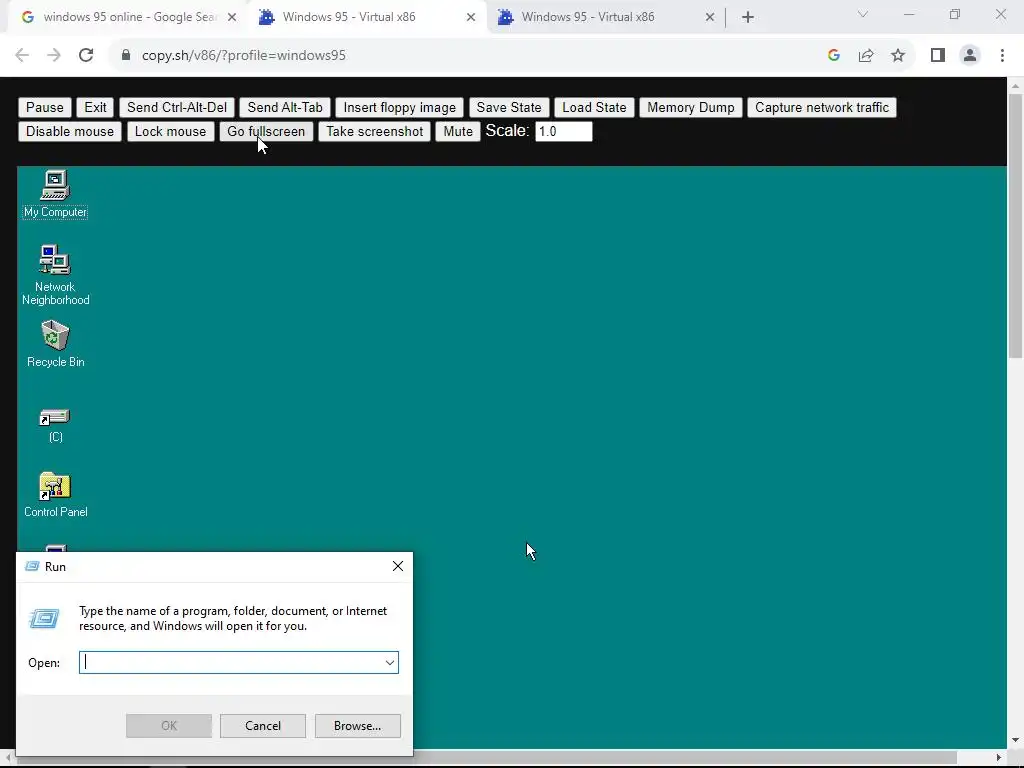Open the My Computer desktop icon
This screenshot has width=1024, height=768.
(x=55, y=194)
